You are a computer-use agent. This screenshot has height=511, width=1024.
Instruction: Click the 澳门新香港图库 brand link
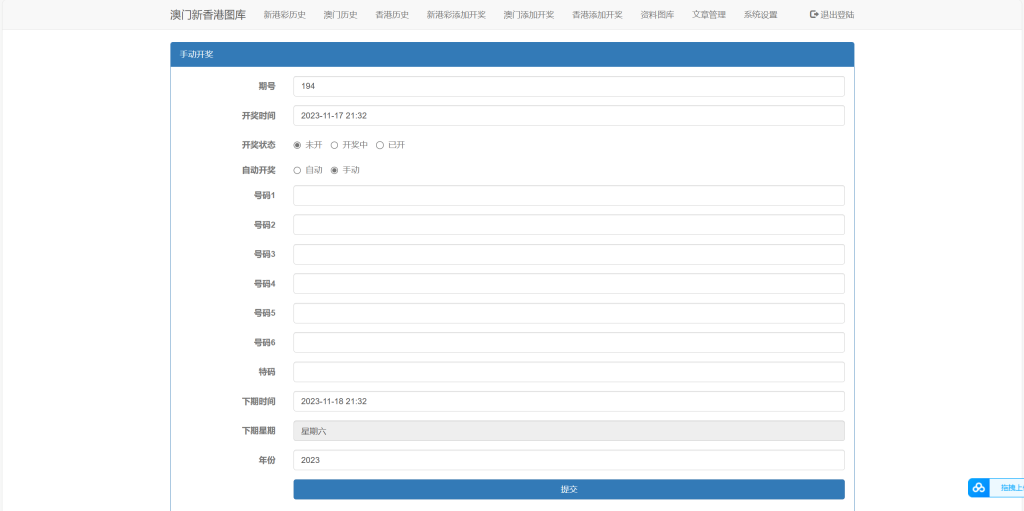[207, 15]
